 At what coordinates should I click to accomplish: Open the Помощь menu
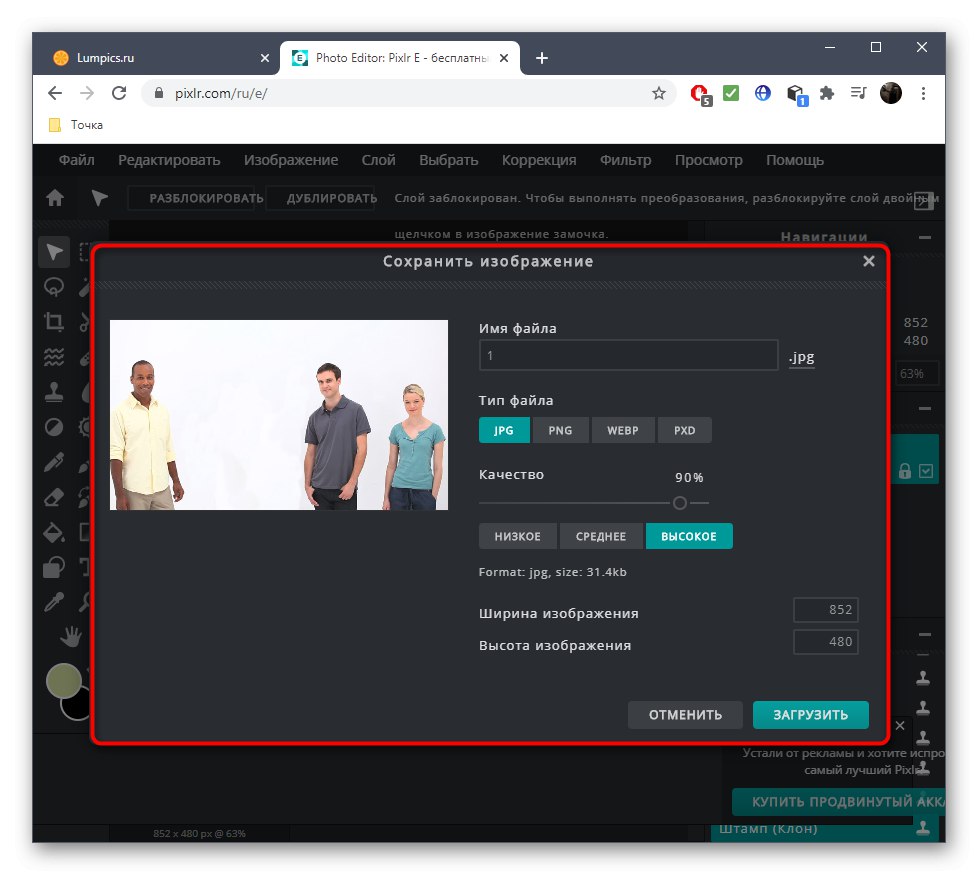795,160
